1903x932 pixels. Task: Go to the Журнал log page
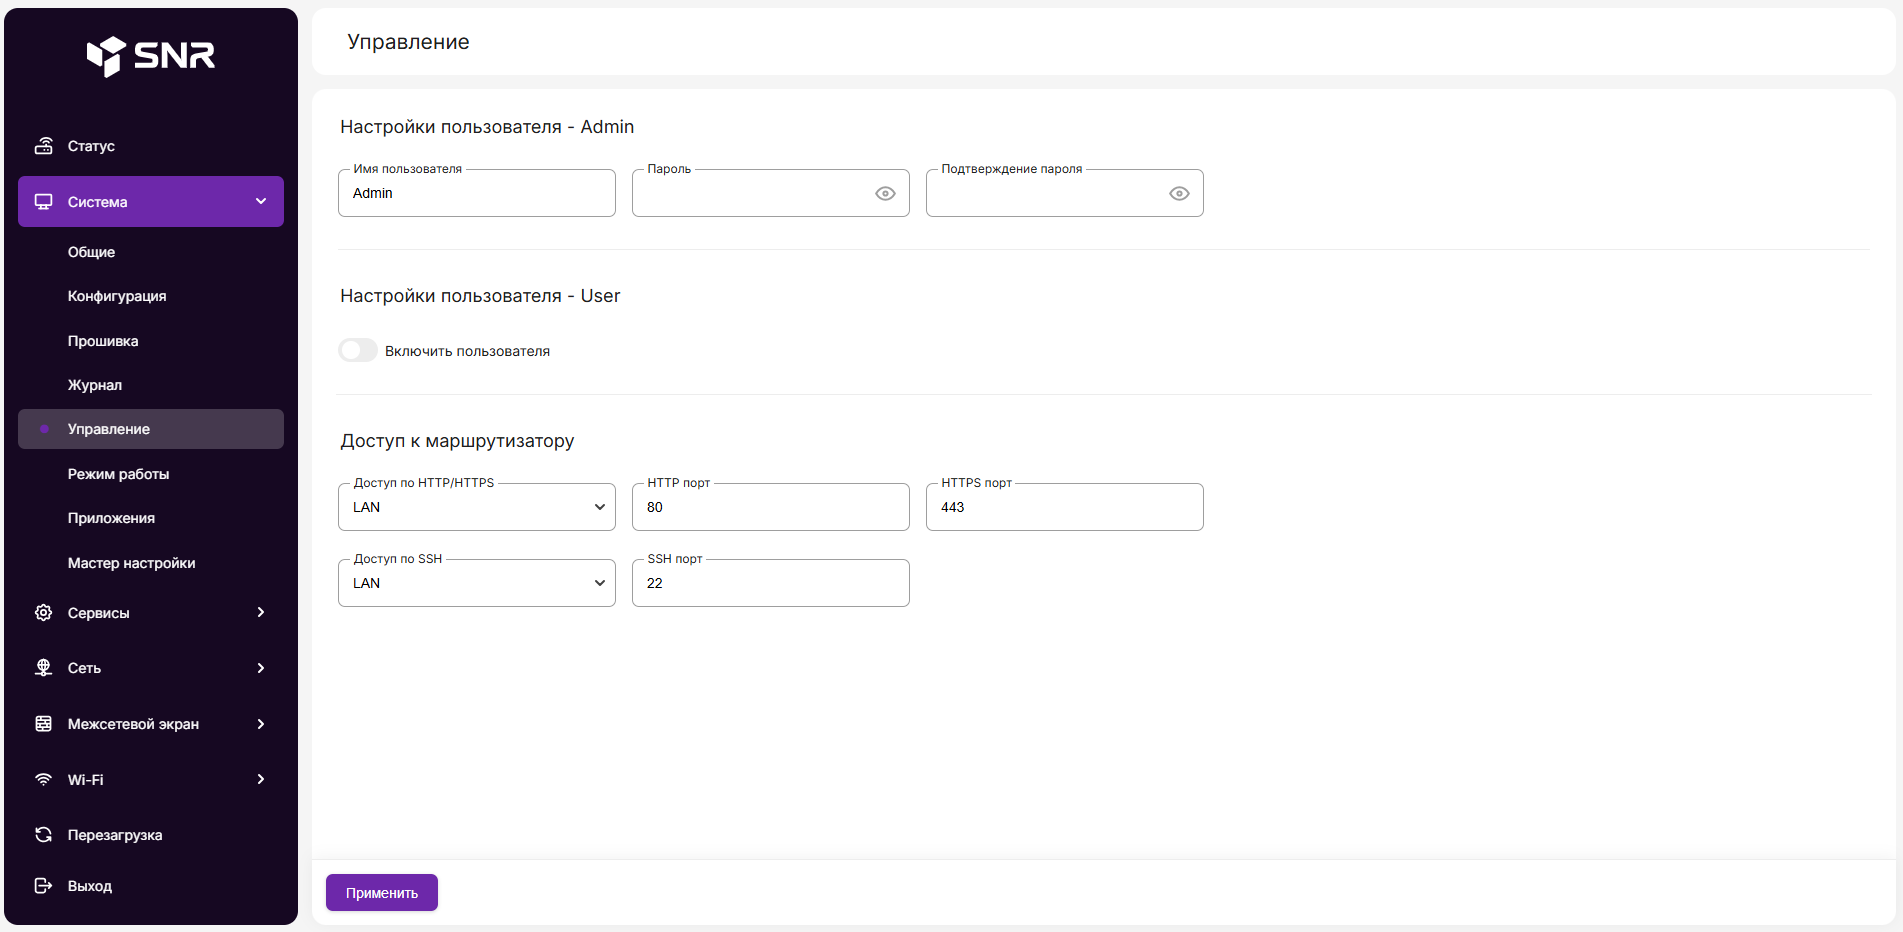(x=95, y=385)
